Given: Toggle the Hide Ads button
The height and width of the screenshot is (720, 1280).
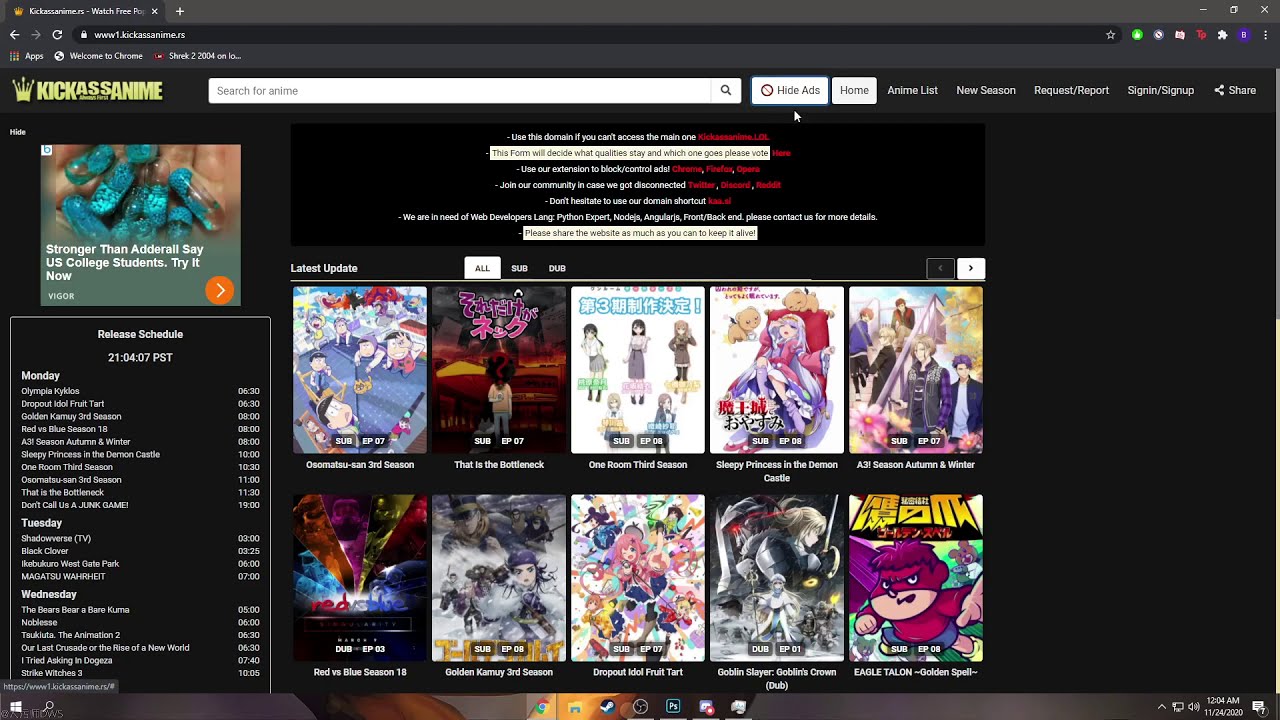Looking at the screenshot, I should (790, 90).
